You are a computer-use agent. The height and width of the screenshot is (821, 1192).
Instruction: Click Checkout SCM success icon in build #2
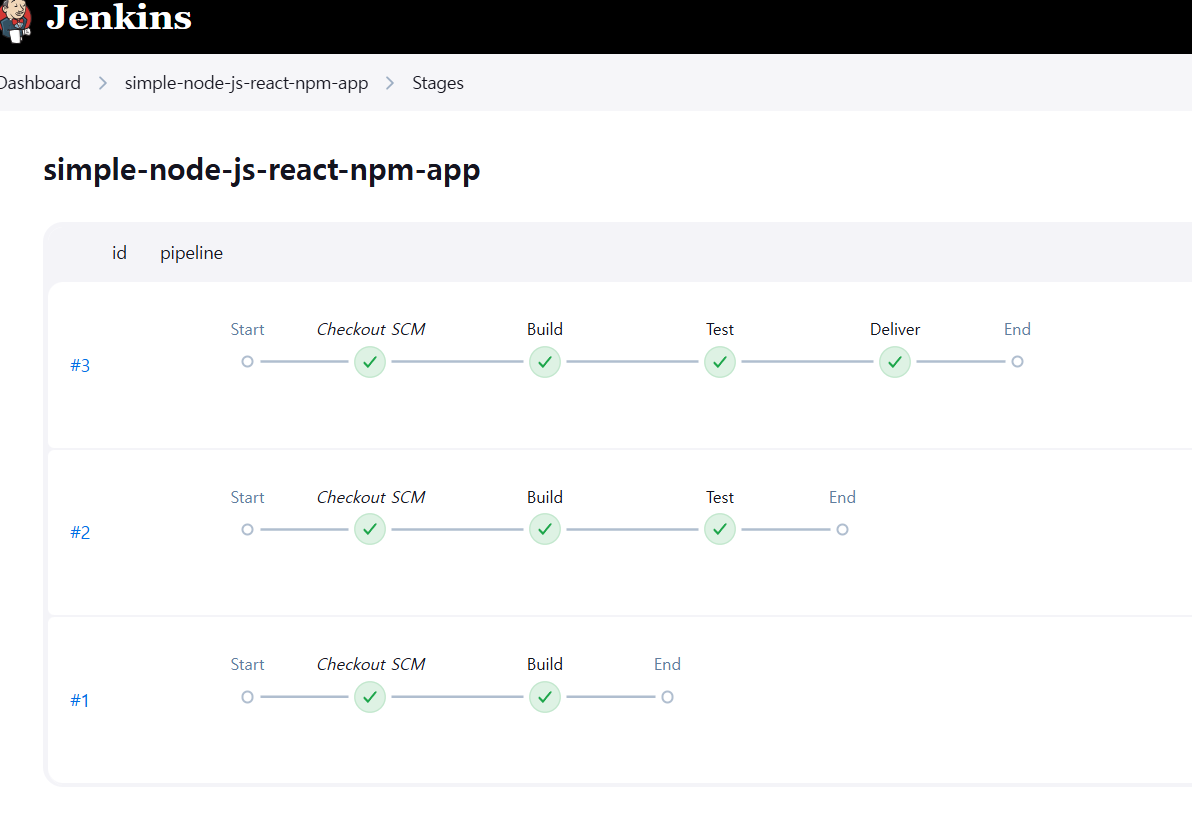tap(370, 530)
